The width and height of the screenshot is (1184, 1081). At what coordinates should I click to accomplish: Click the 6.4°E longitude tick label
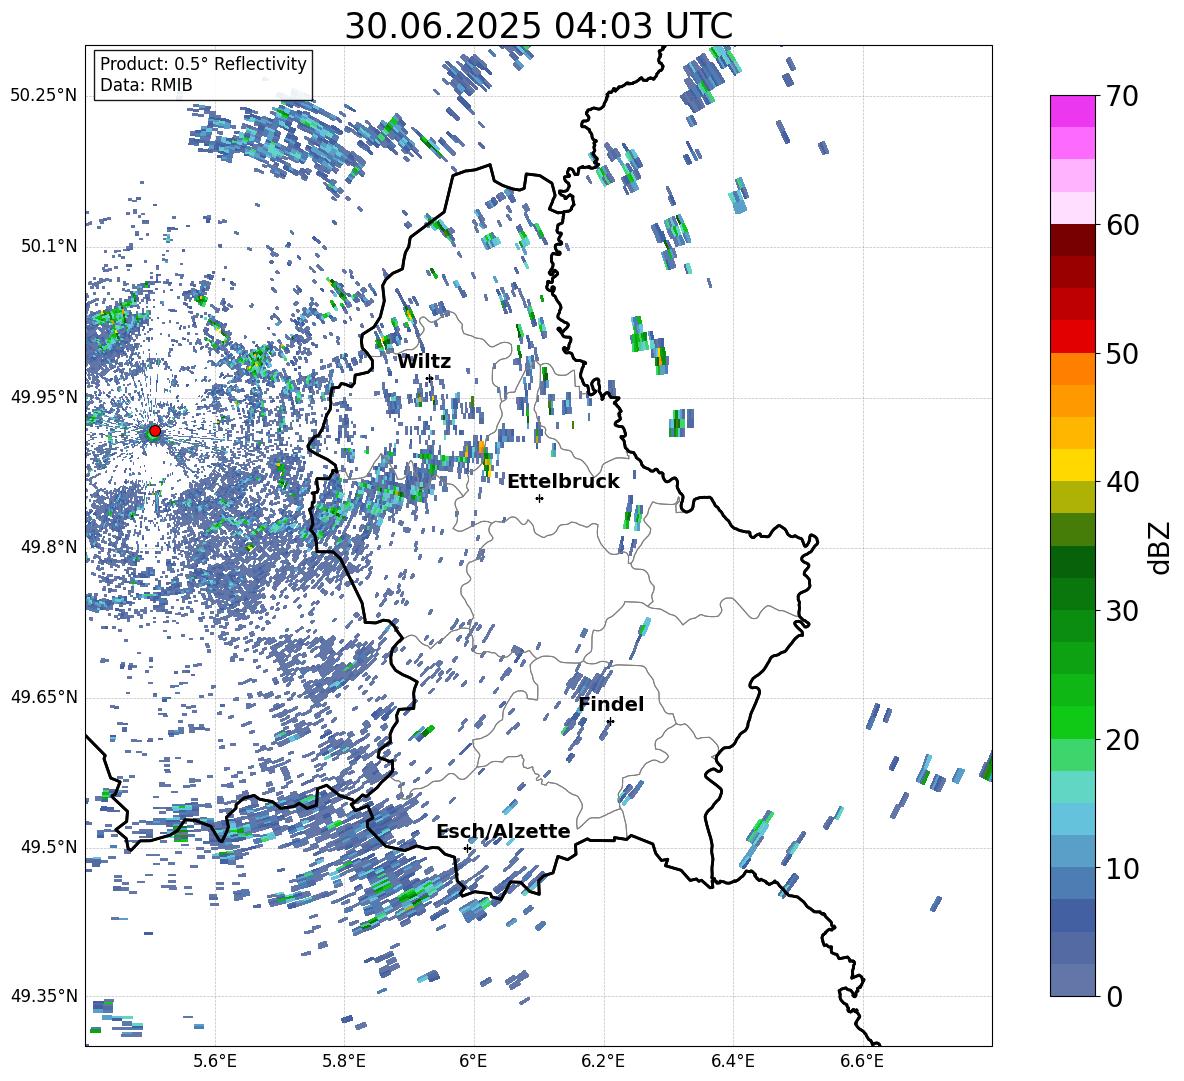(732, 1061)
